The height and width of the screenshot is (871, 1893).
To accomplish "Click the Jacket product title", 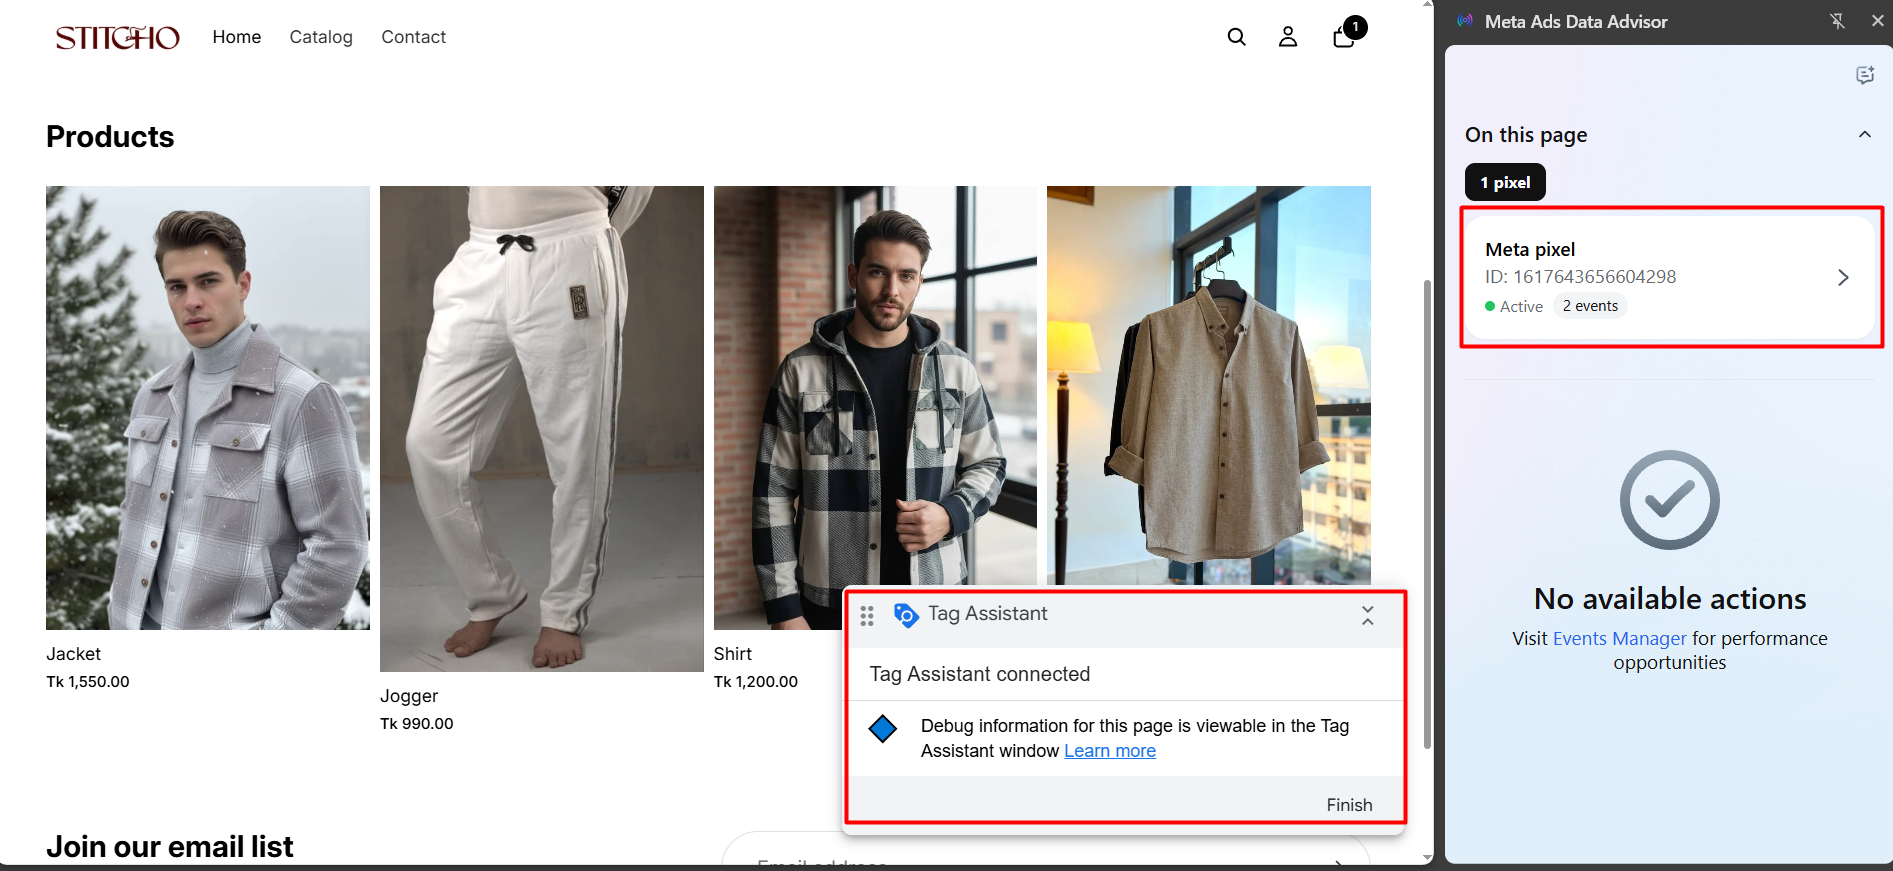I will 74,654.
